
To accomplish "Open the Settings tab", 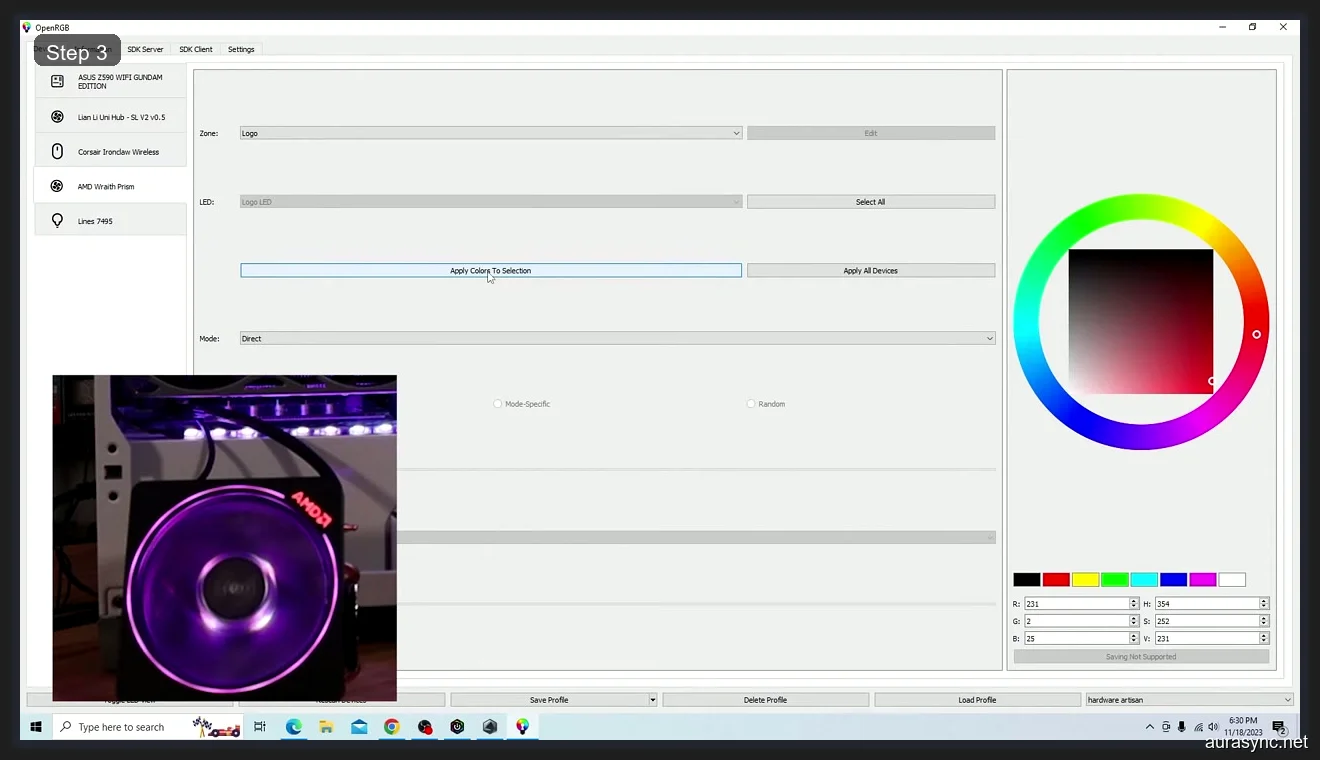I will (x=241, y=49).
